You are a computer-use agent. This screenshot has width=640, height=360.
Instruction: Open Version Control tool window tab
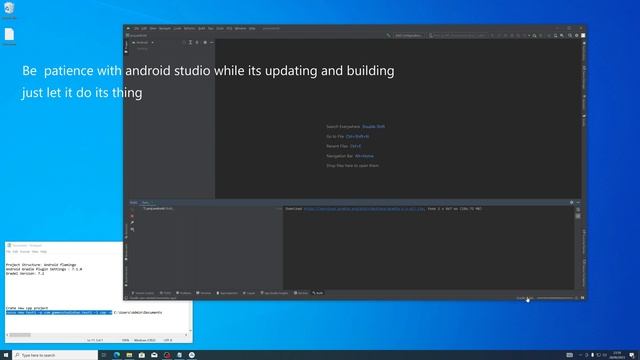143,293
